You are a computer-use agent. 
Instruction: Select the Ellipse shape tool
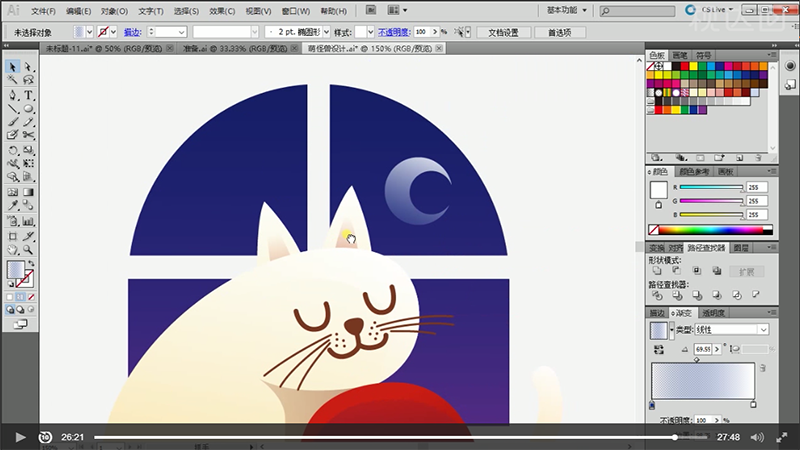pyautogui.click(x=28, y=109)
